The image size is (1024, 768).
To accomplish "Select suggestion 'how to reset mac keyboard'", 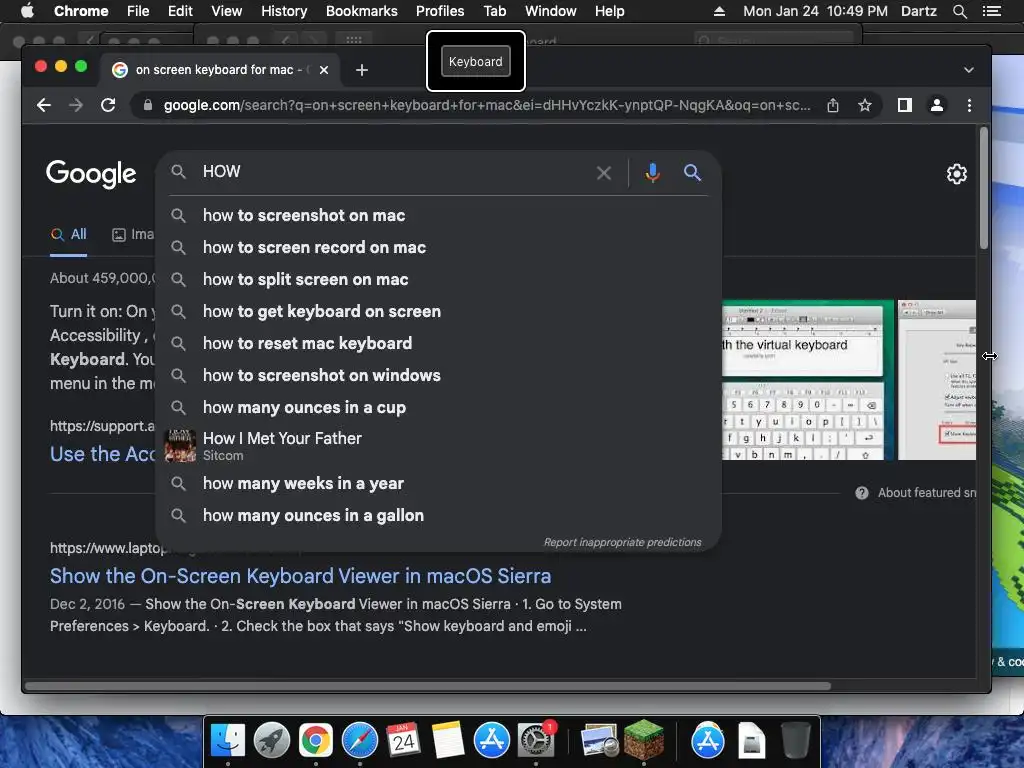I will (438, 344).
